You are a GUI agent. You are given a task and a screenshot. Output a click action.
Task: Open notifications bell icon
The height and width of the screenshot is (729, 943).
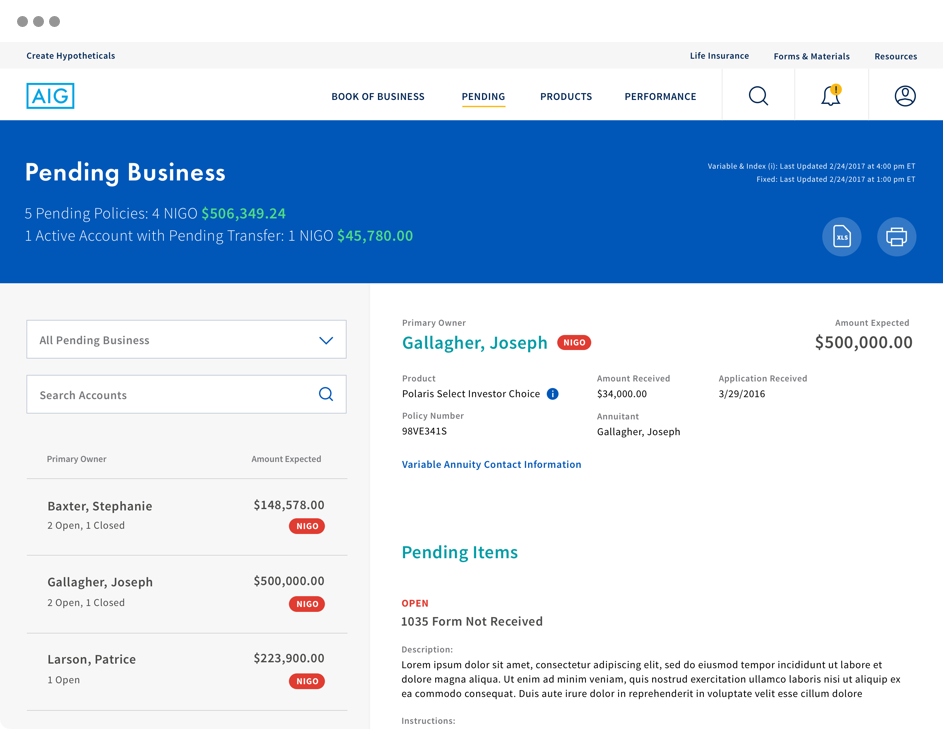pos(830,96)
